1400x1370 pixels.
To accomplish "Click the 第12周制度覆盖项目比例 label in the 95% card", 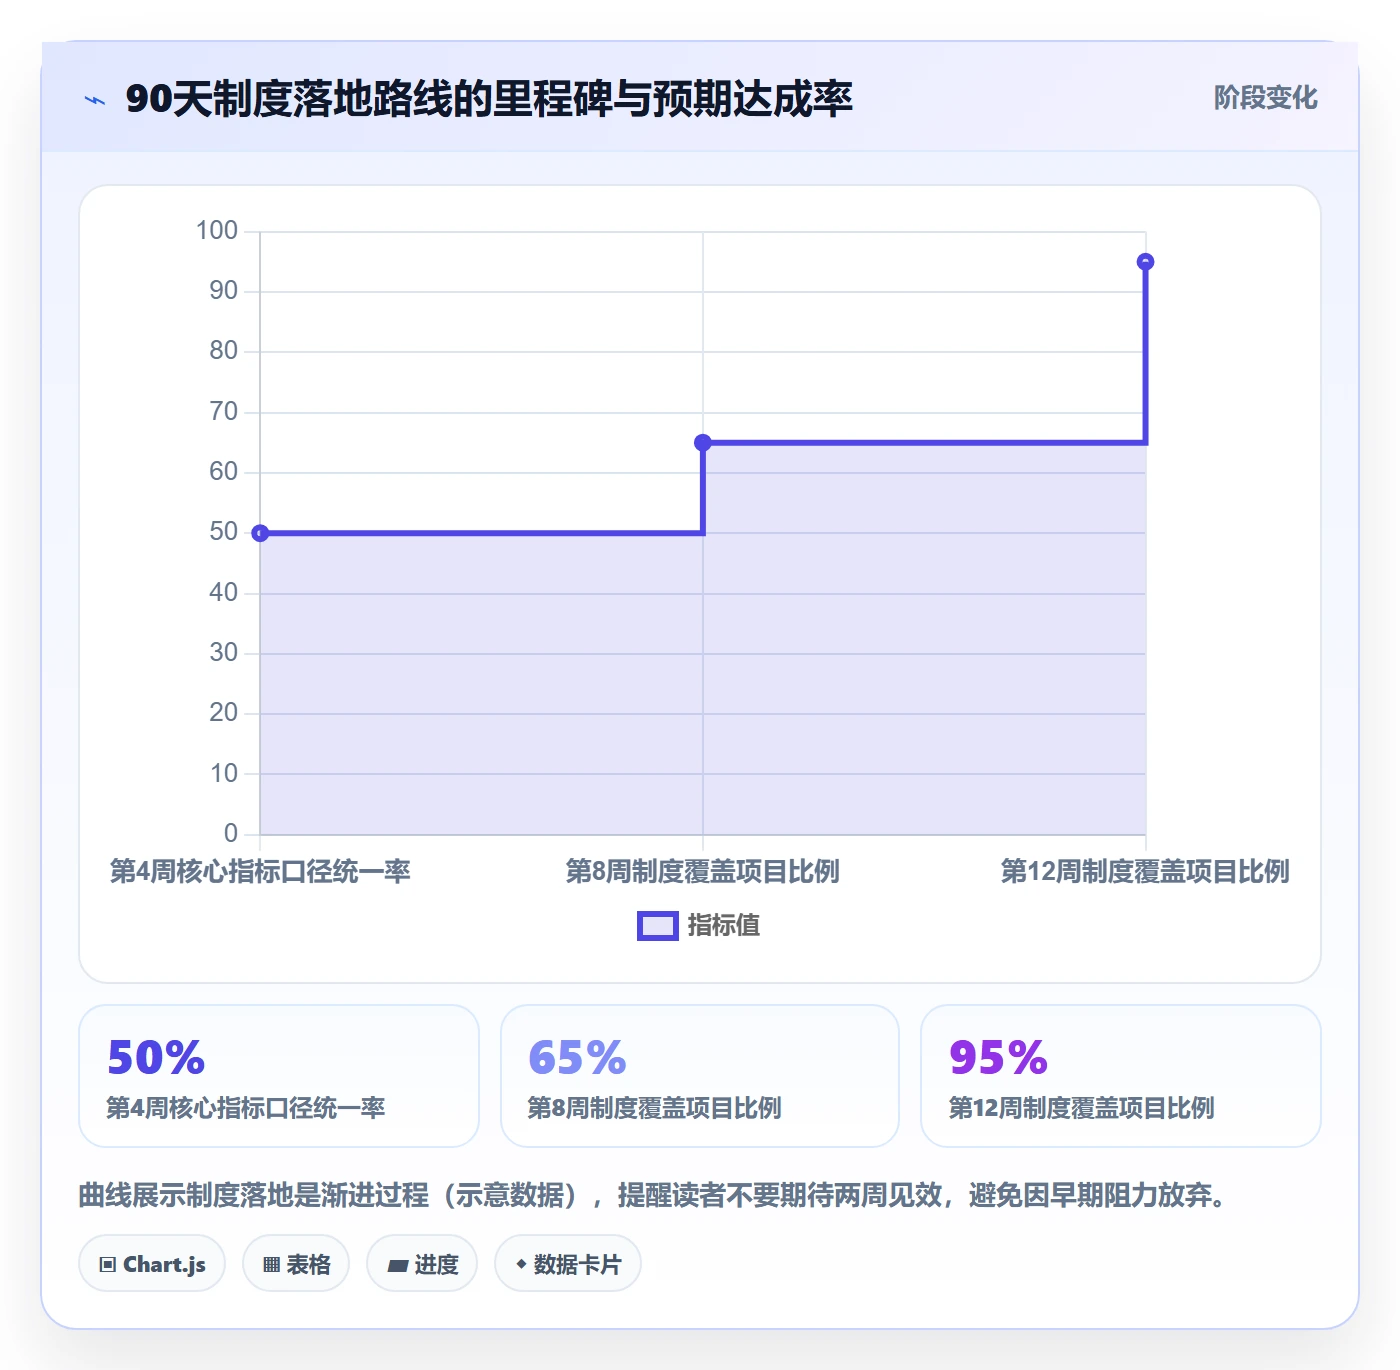I will point(1082,1108).
